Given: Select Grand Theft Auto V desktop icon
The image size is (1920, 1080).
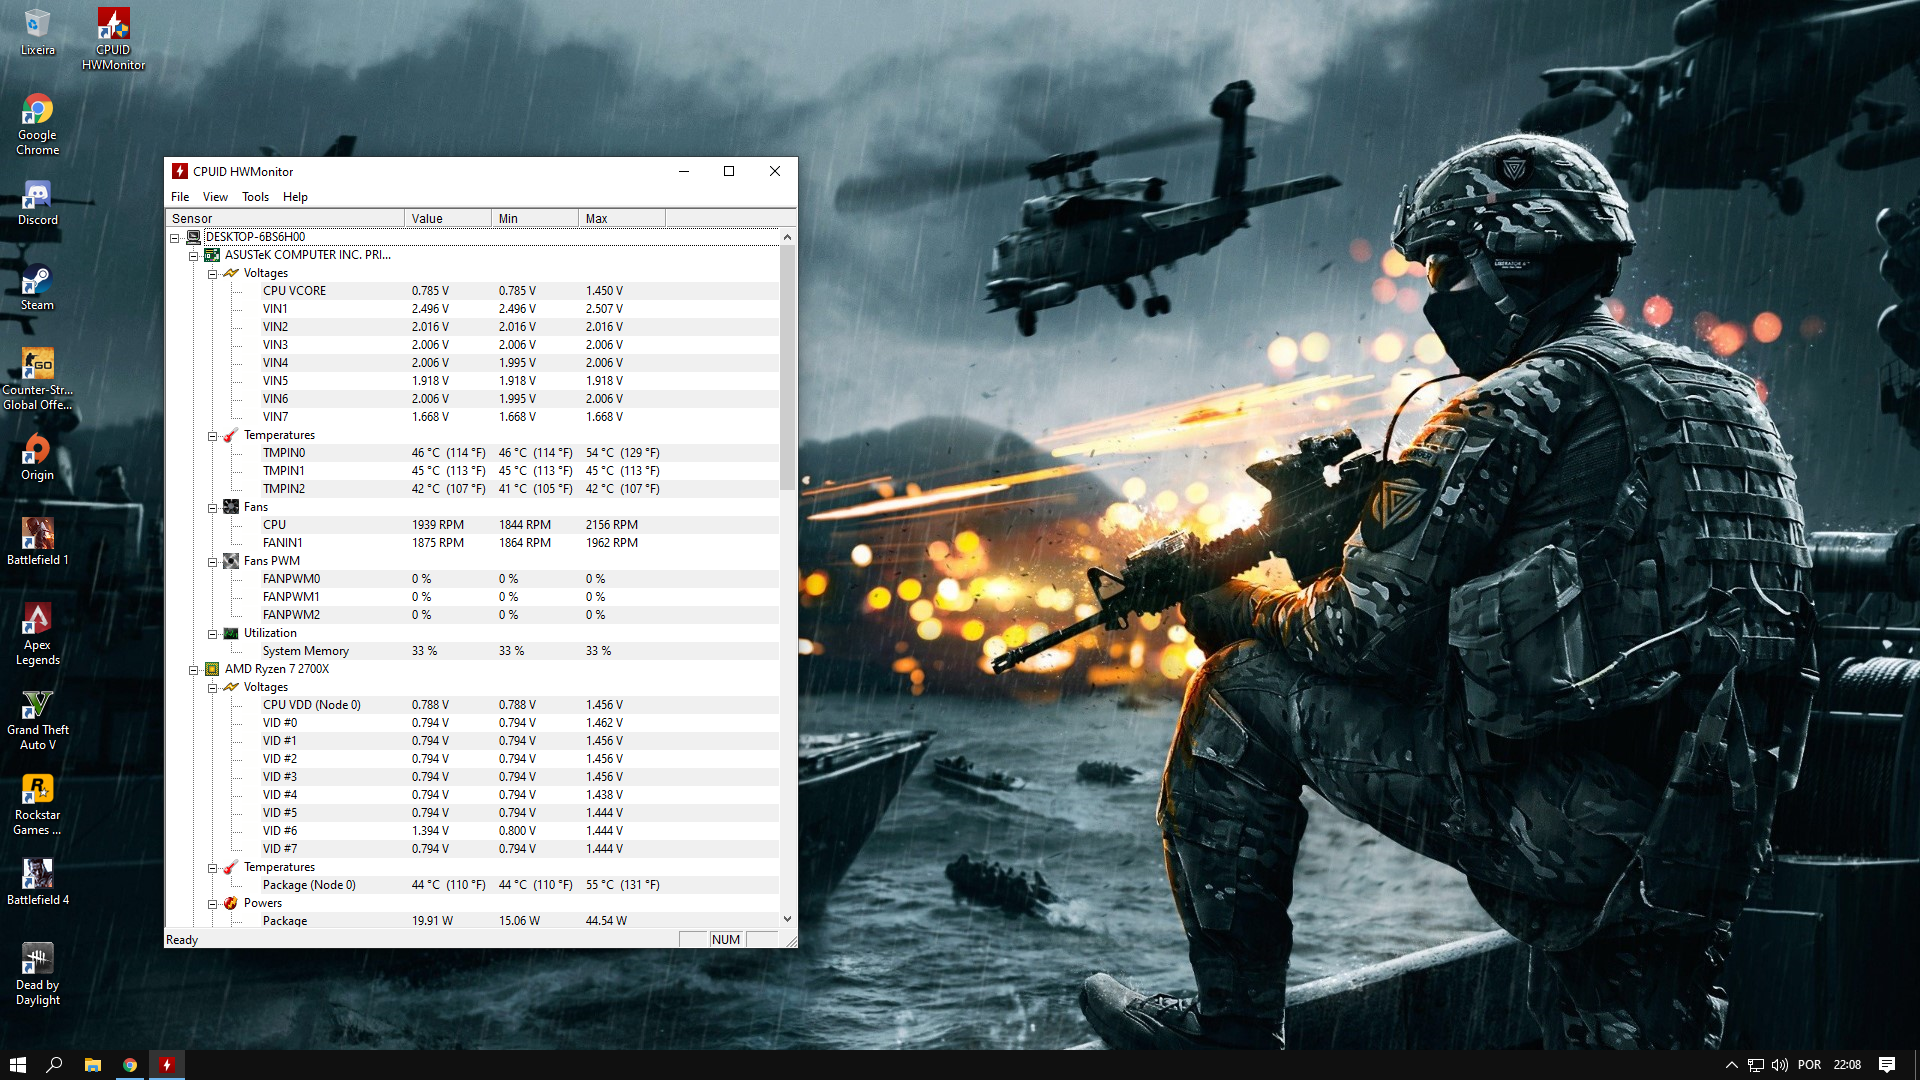Looking at the screenshot, I should 37,719.
